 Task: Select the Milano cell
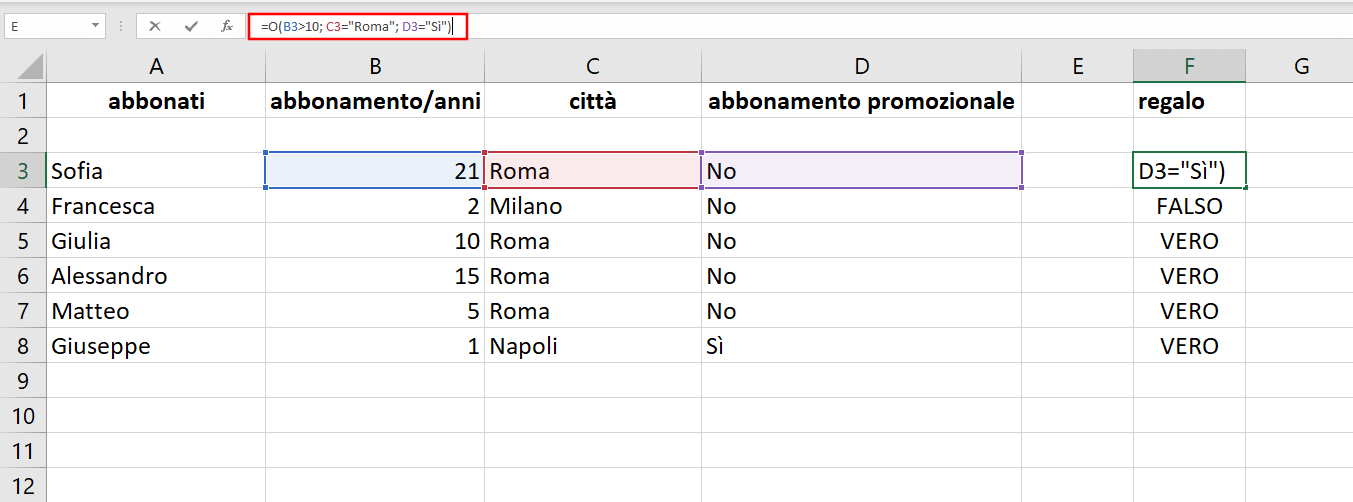coord(592,206)
